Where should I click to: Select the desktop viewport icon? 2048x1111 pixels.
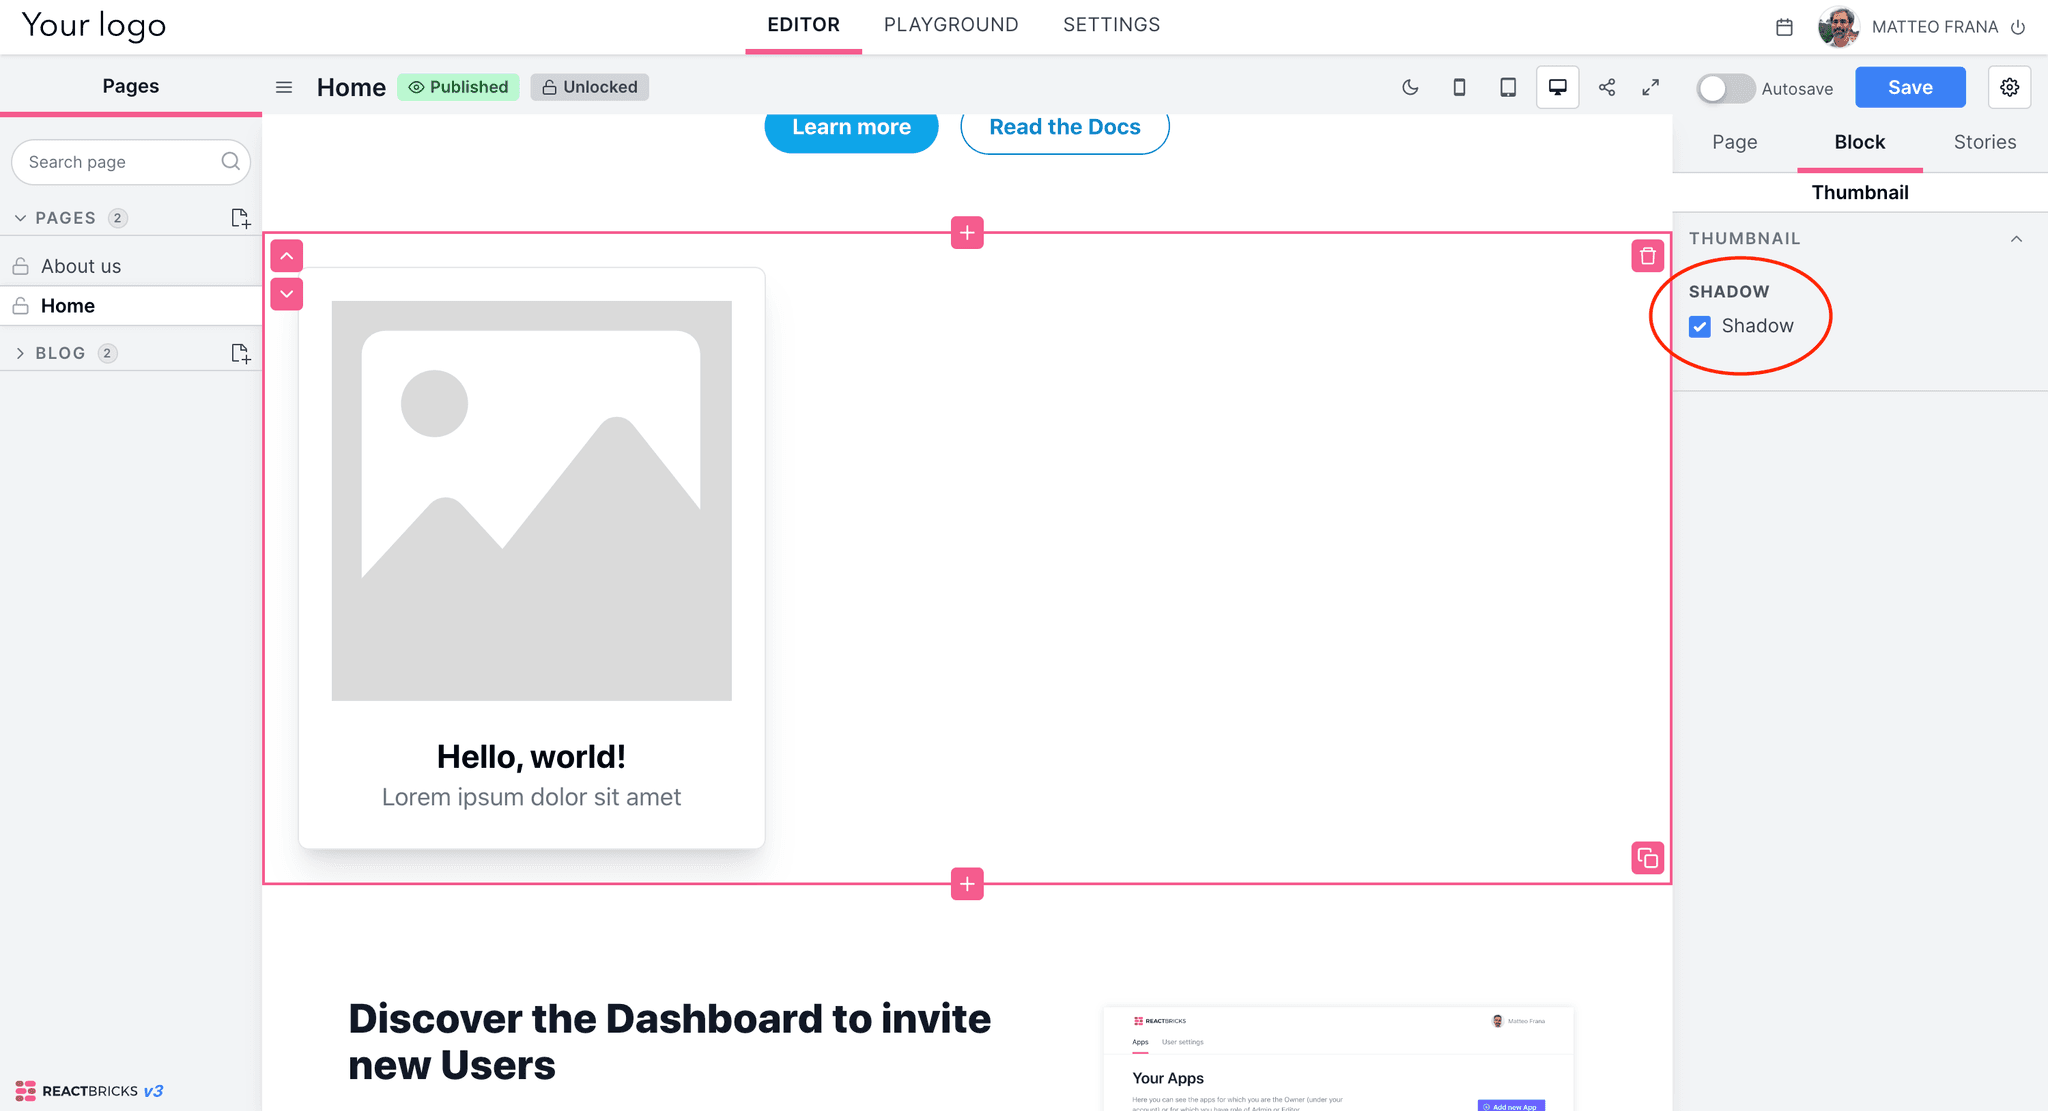[1557, 86]
